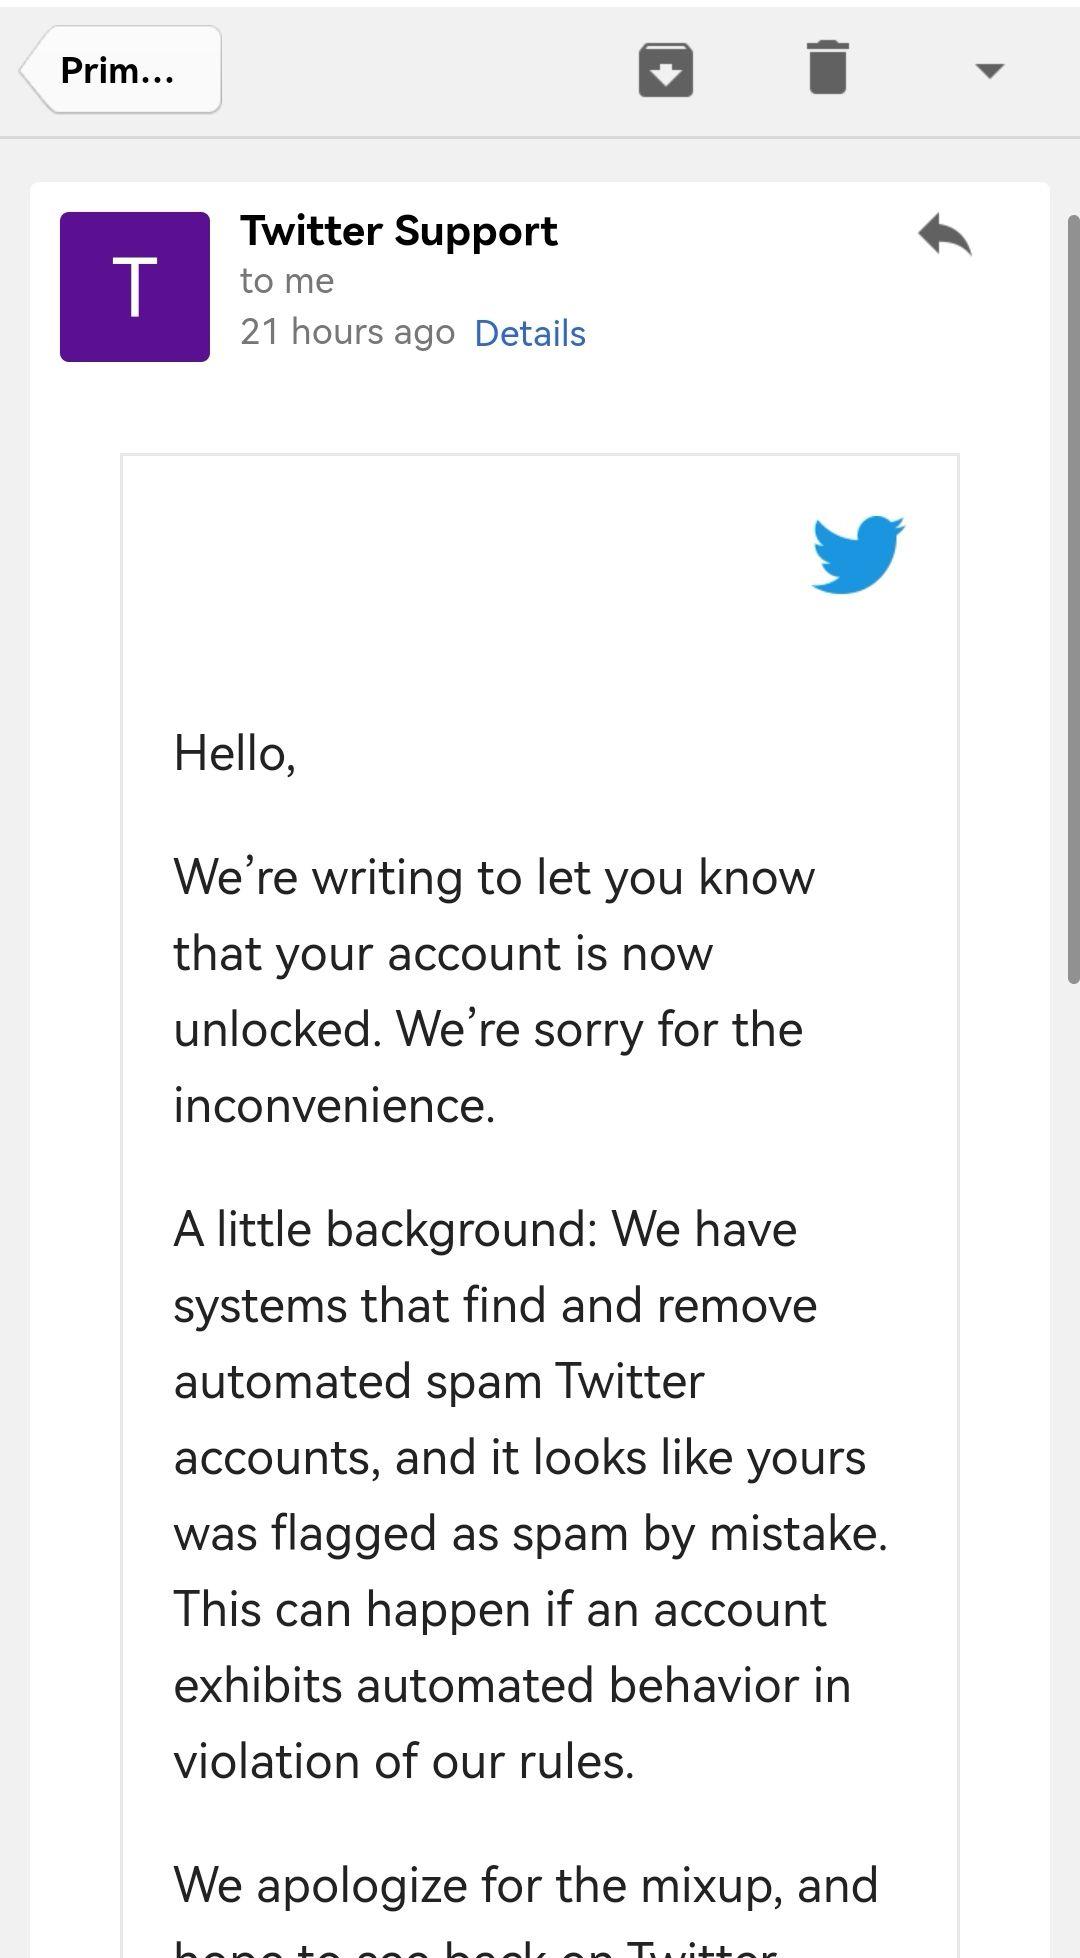Reply using the curved arrow icon
This screenshot has width=1080, height=1958.
pos(945,235)
